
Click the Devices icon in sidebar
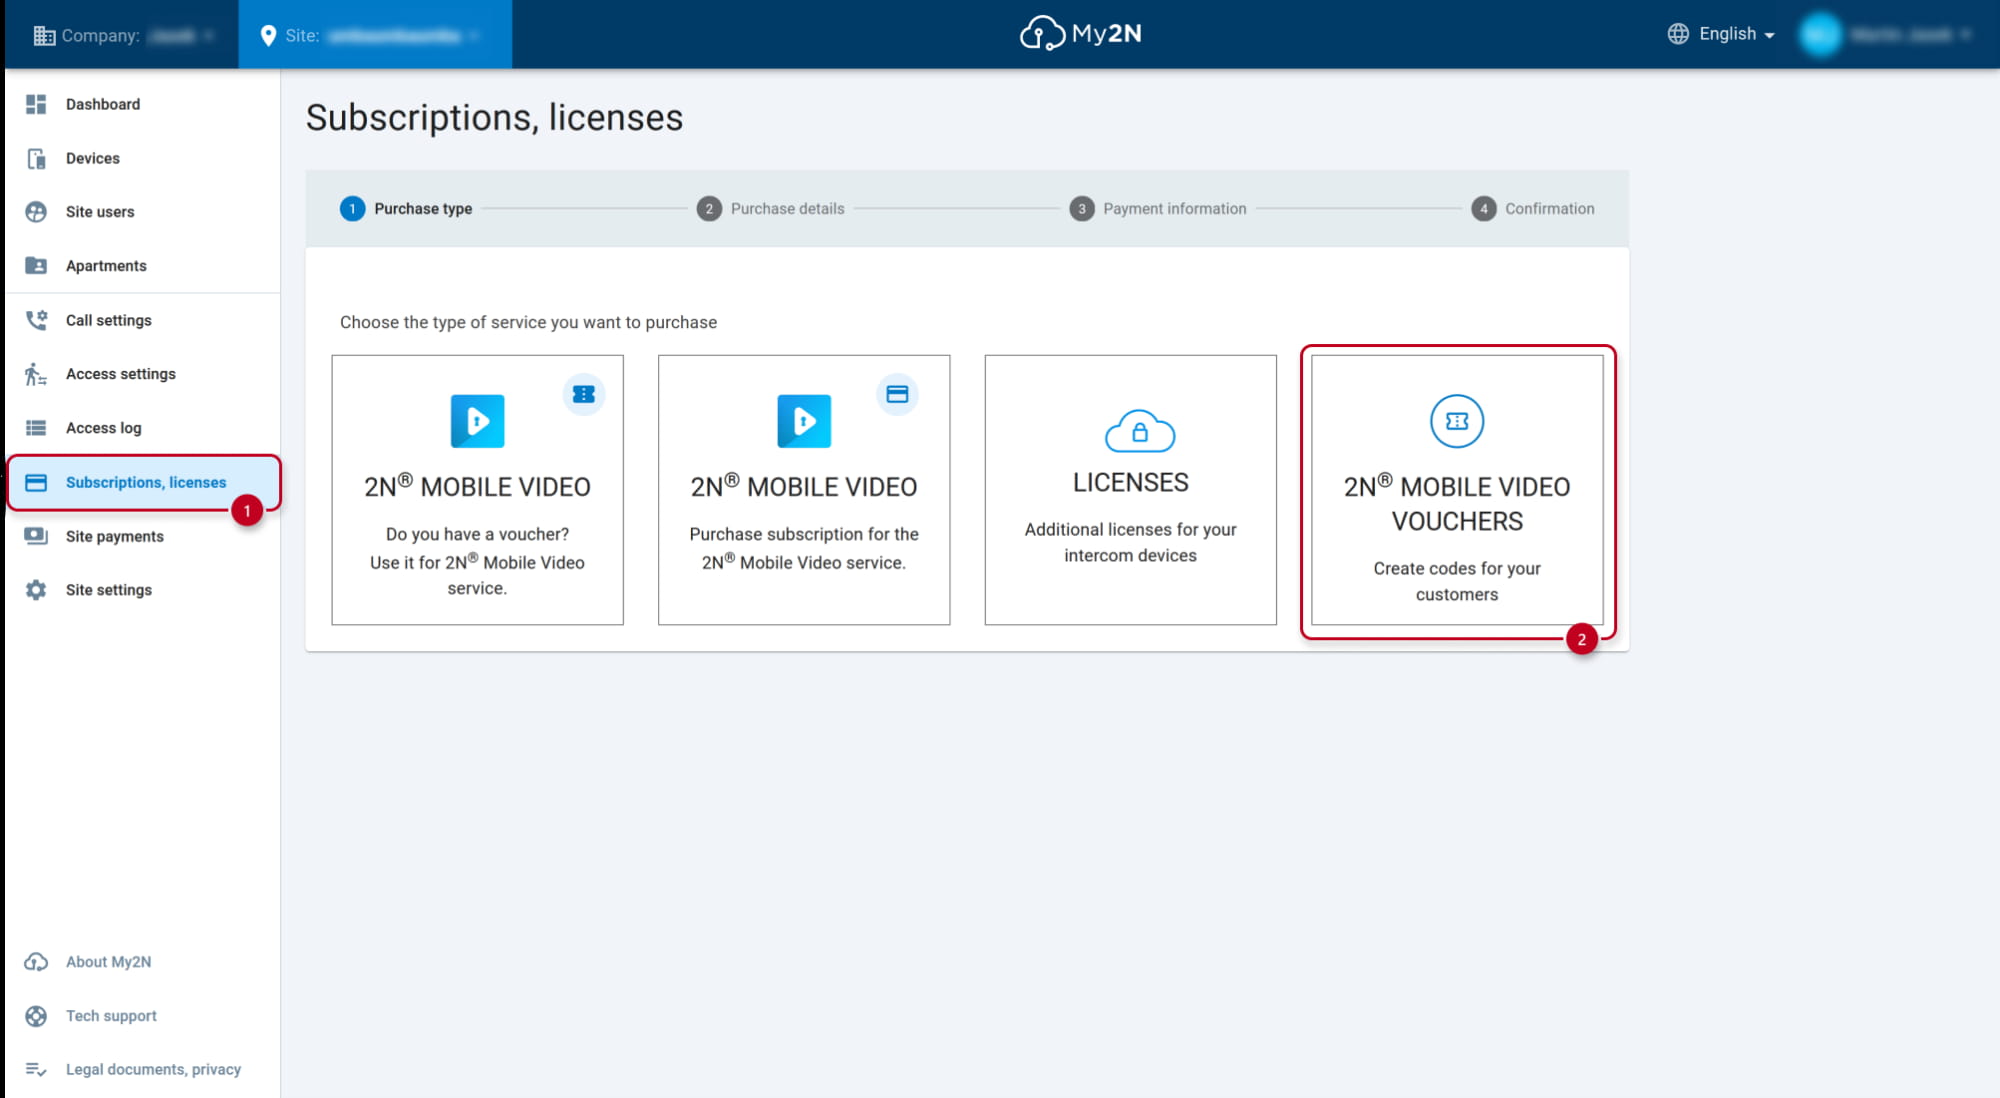tap(36, 158)
